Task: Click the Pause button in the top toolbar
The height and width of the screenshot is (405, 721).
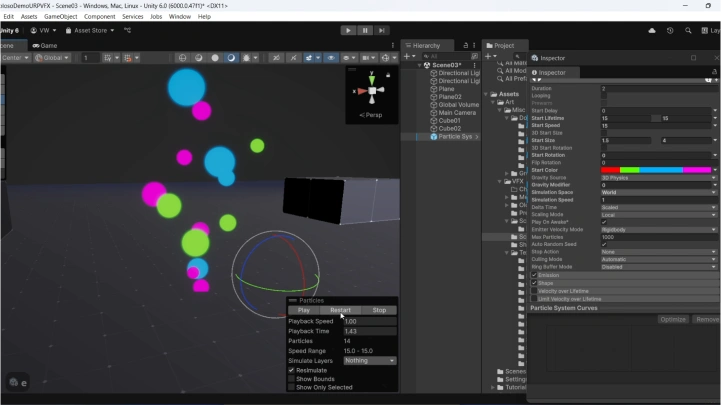Action: click(365, 30)
